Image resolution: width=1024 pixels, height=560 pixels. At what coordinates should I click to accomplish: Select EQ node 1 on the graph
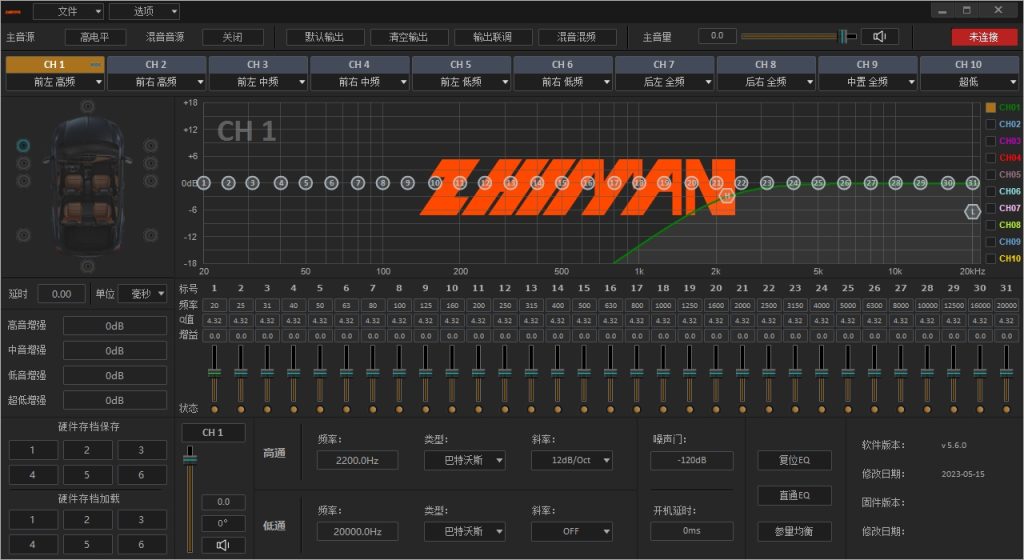click(x=204, y=183)
